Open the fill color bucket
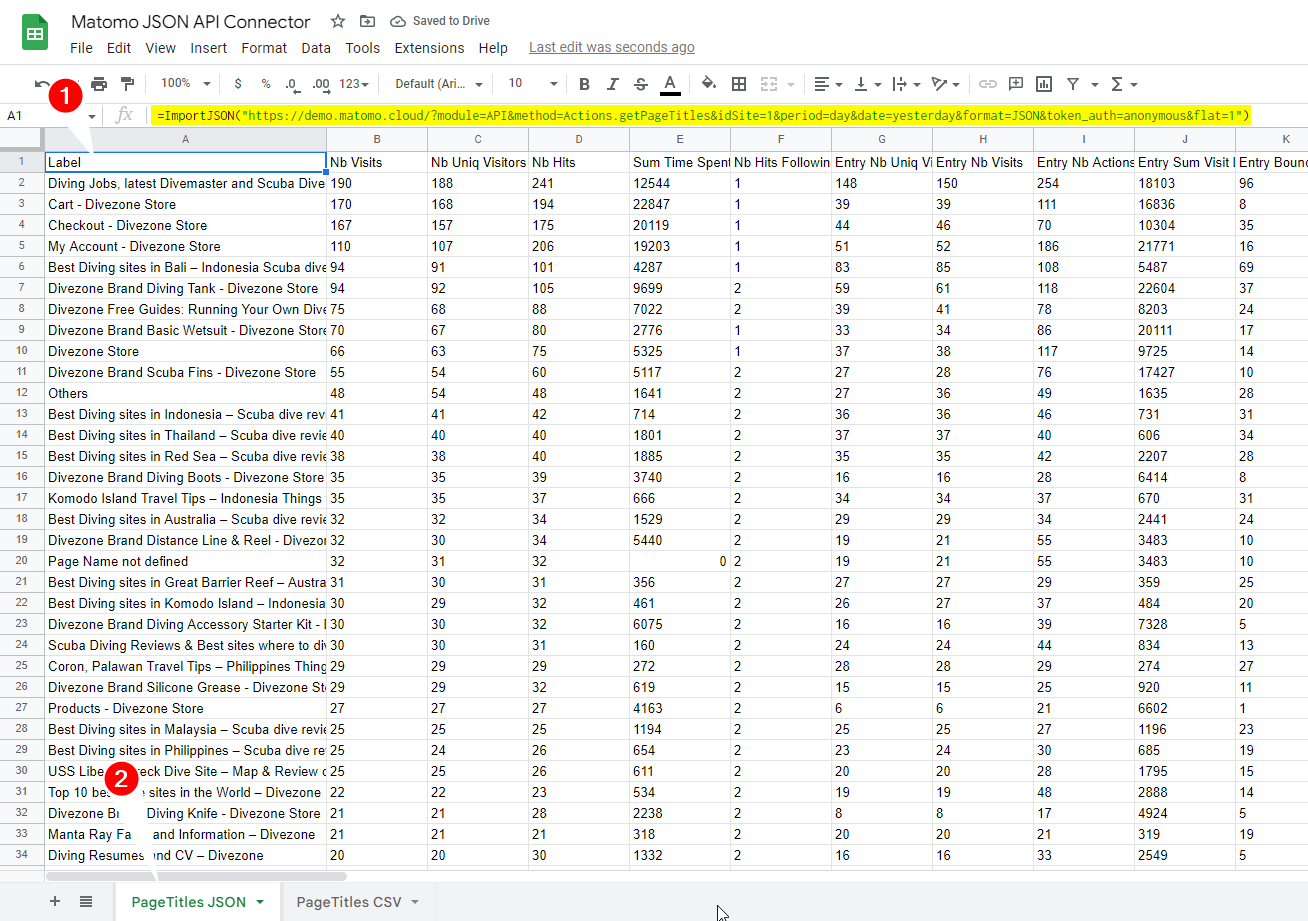Viewport: 1308px width, 921px height. 709,84
